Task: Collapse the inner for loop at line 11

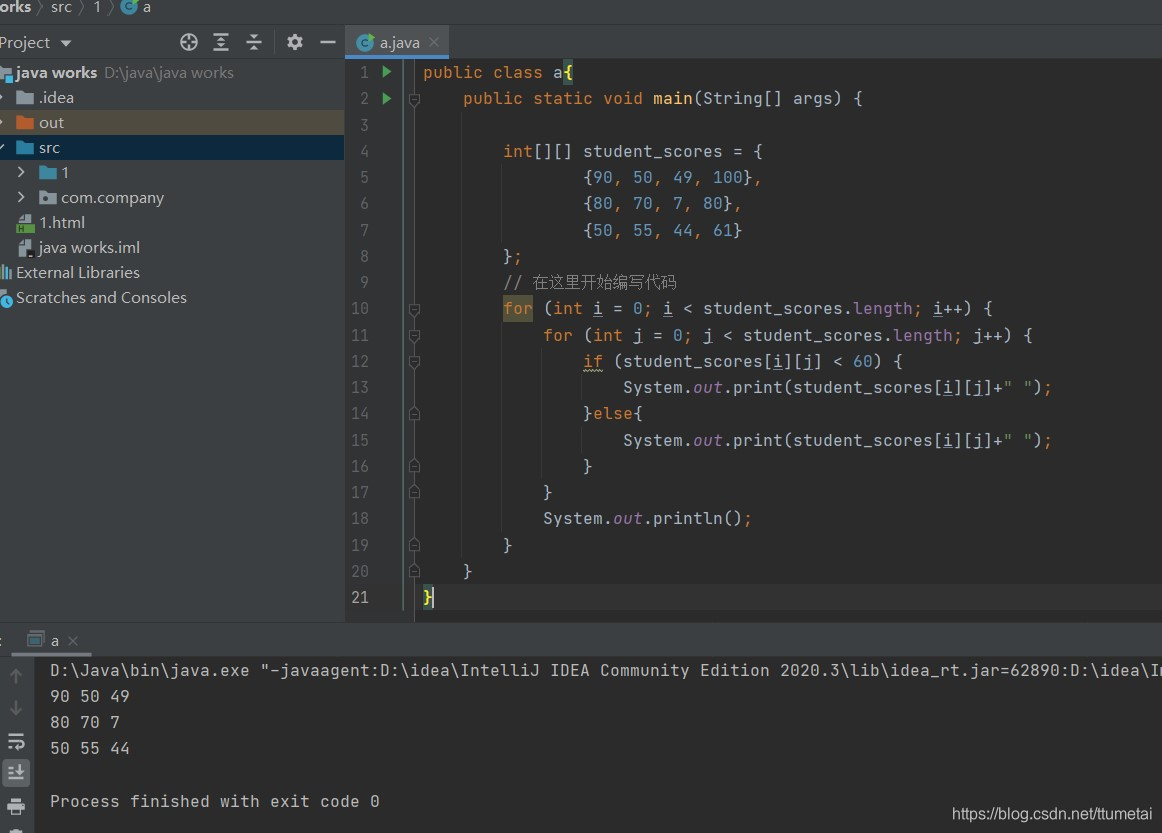Action: click(414, 336)
